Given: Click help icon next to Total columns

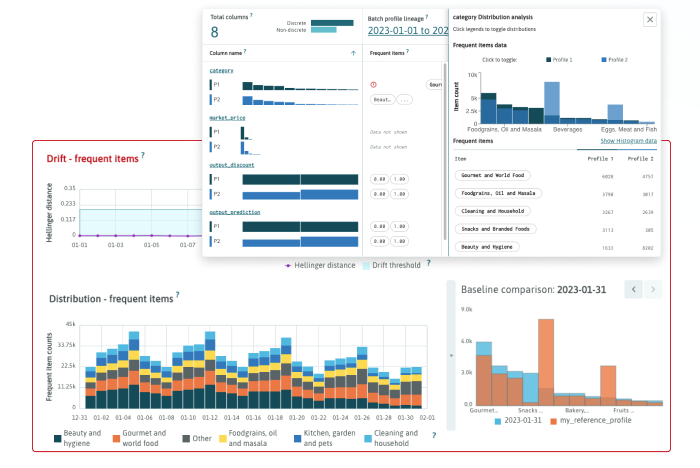Looking at the screenshot, I should [251, 16].
